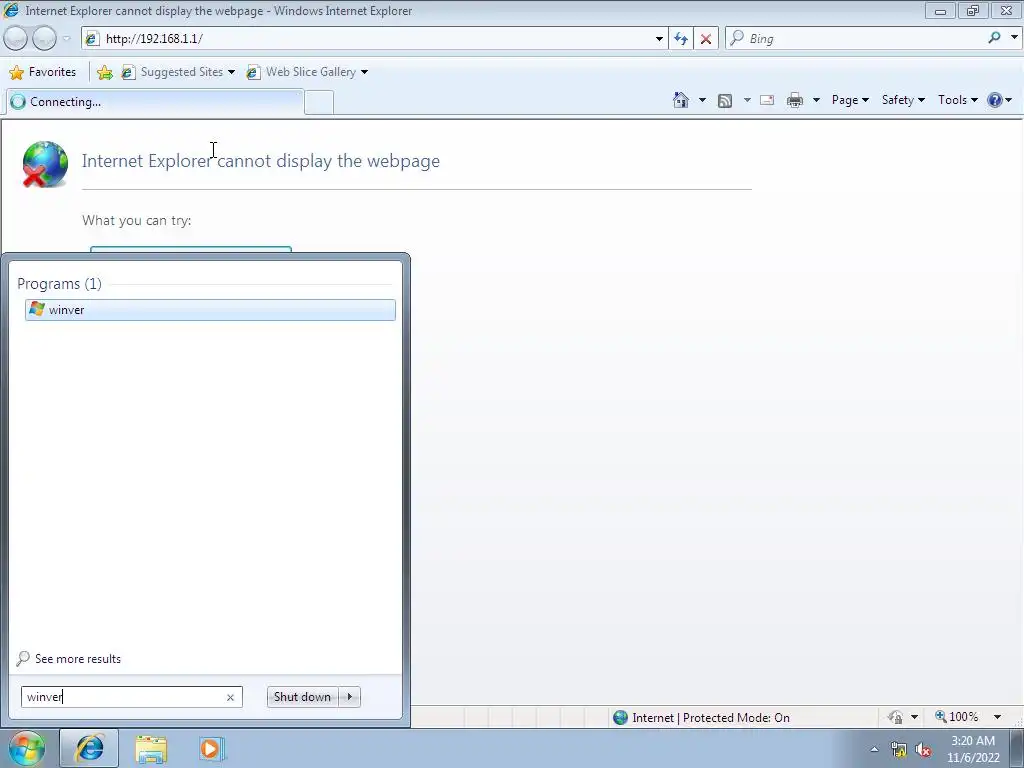Expand the address bar history dropdown
Image resolution: width=1024 pixels, height=768 pixels.
659,39
